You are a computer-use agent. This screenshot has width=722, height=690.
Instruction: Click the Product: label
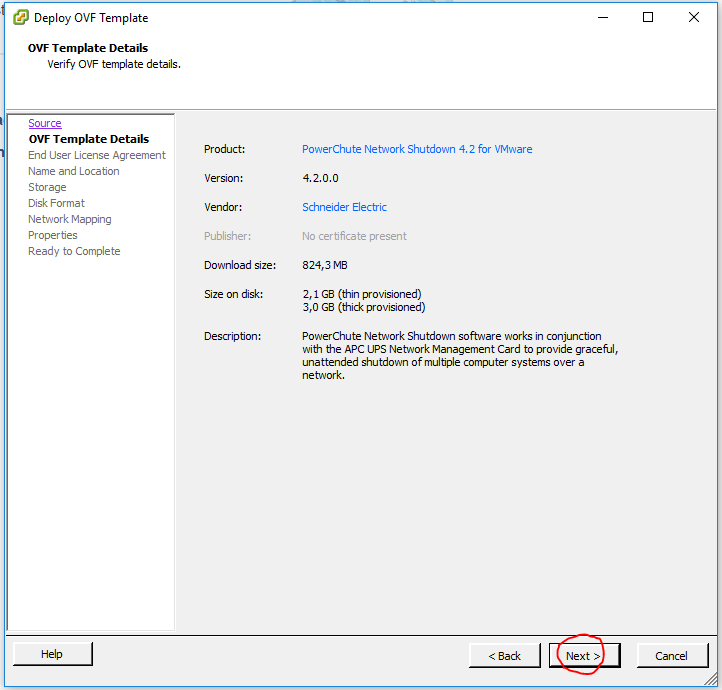[224, 149]
